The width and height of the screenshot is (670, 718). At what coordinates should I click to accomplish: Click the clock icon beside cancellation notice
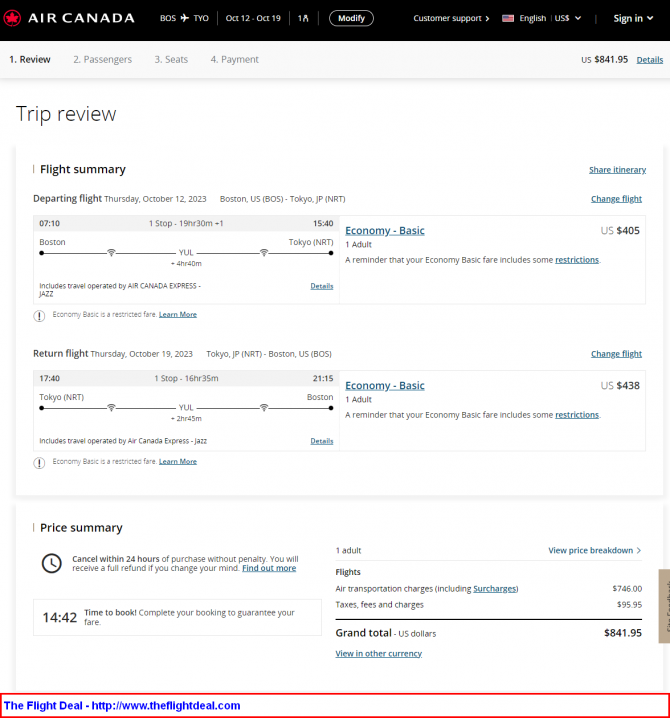[x=52, y=563]
